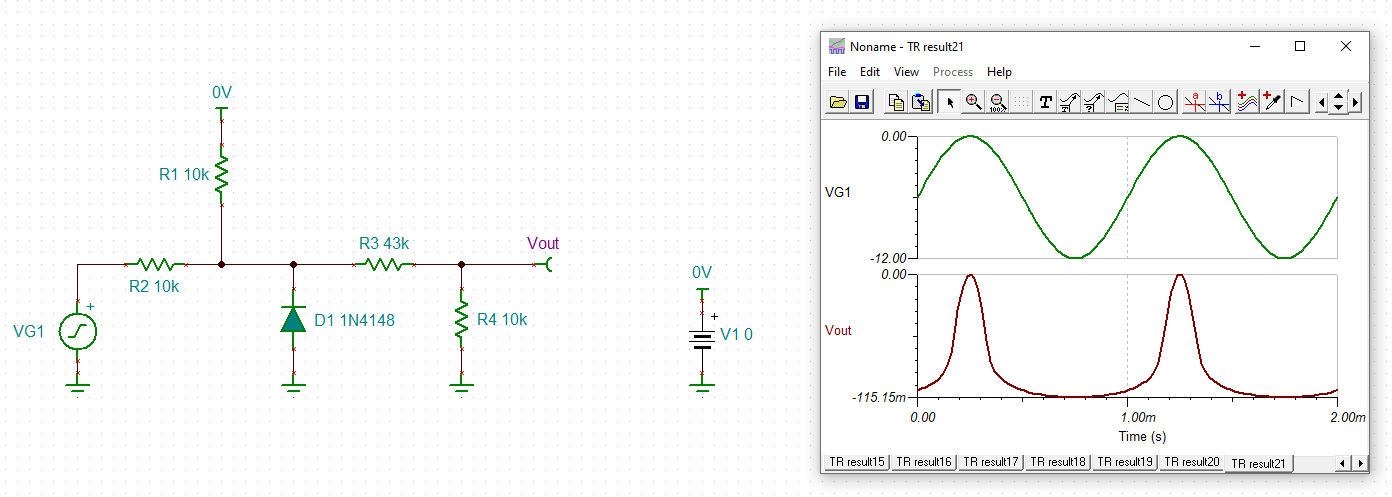Click the TR result window title icon
This screenshot has height=497, width=1392.
(x=837, y=47)
